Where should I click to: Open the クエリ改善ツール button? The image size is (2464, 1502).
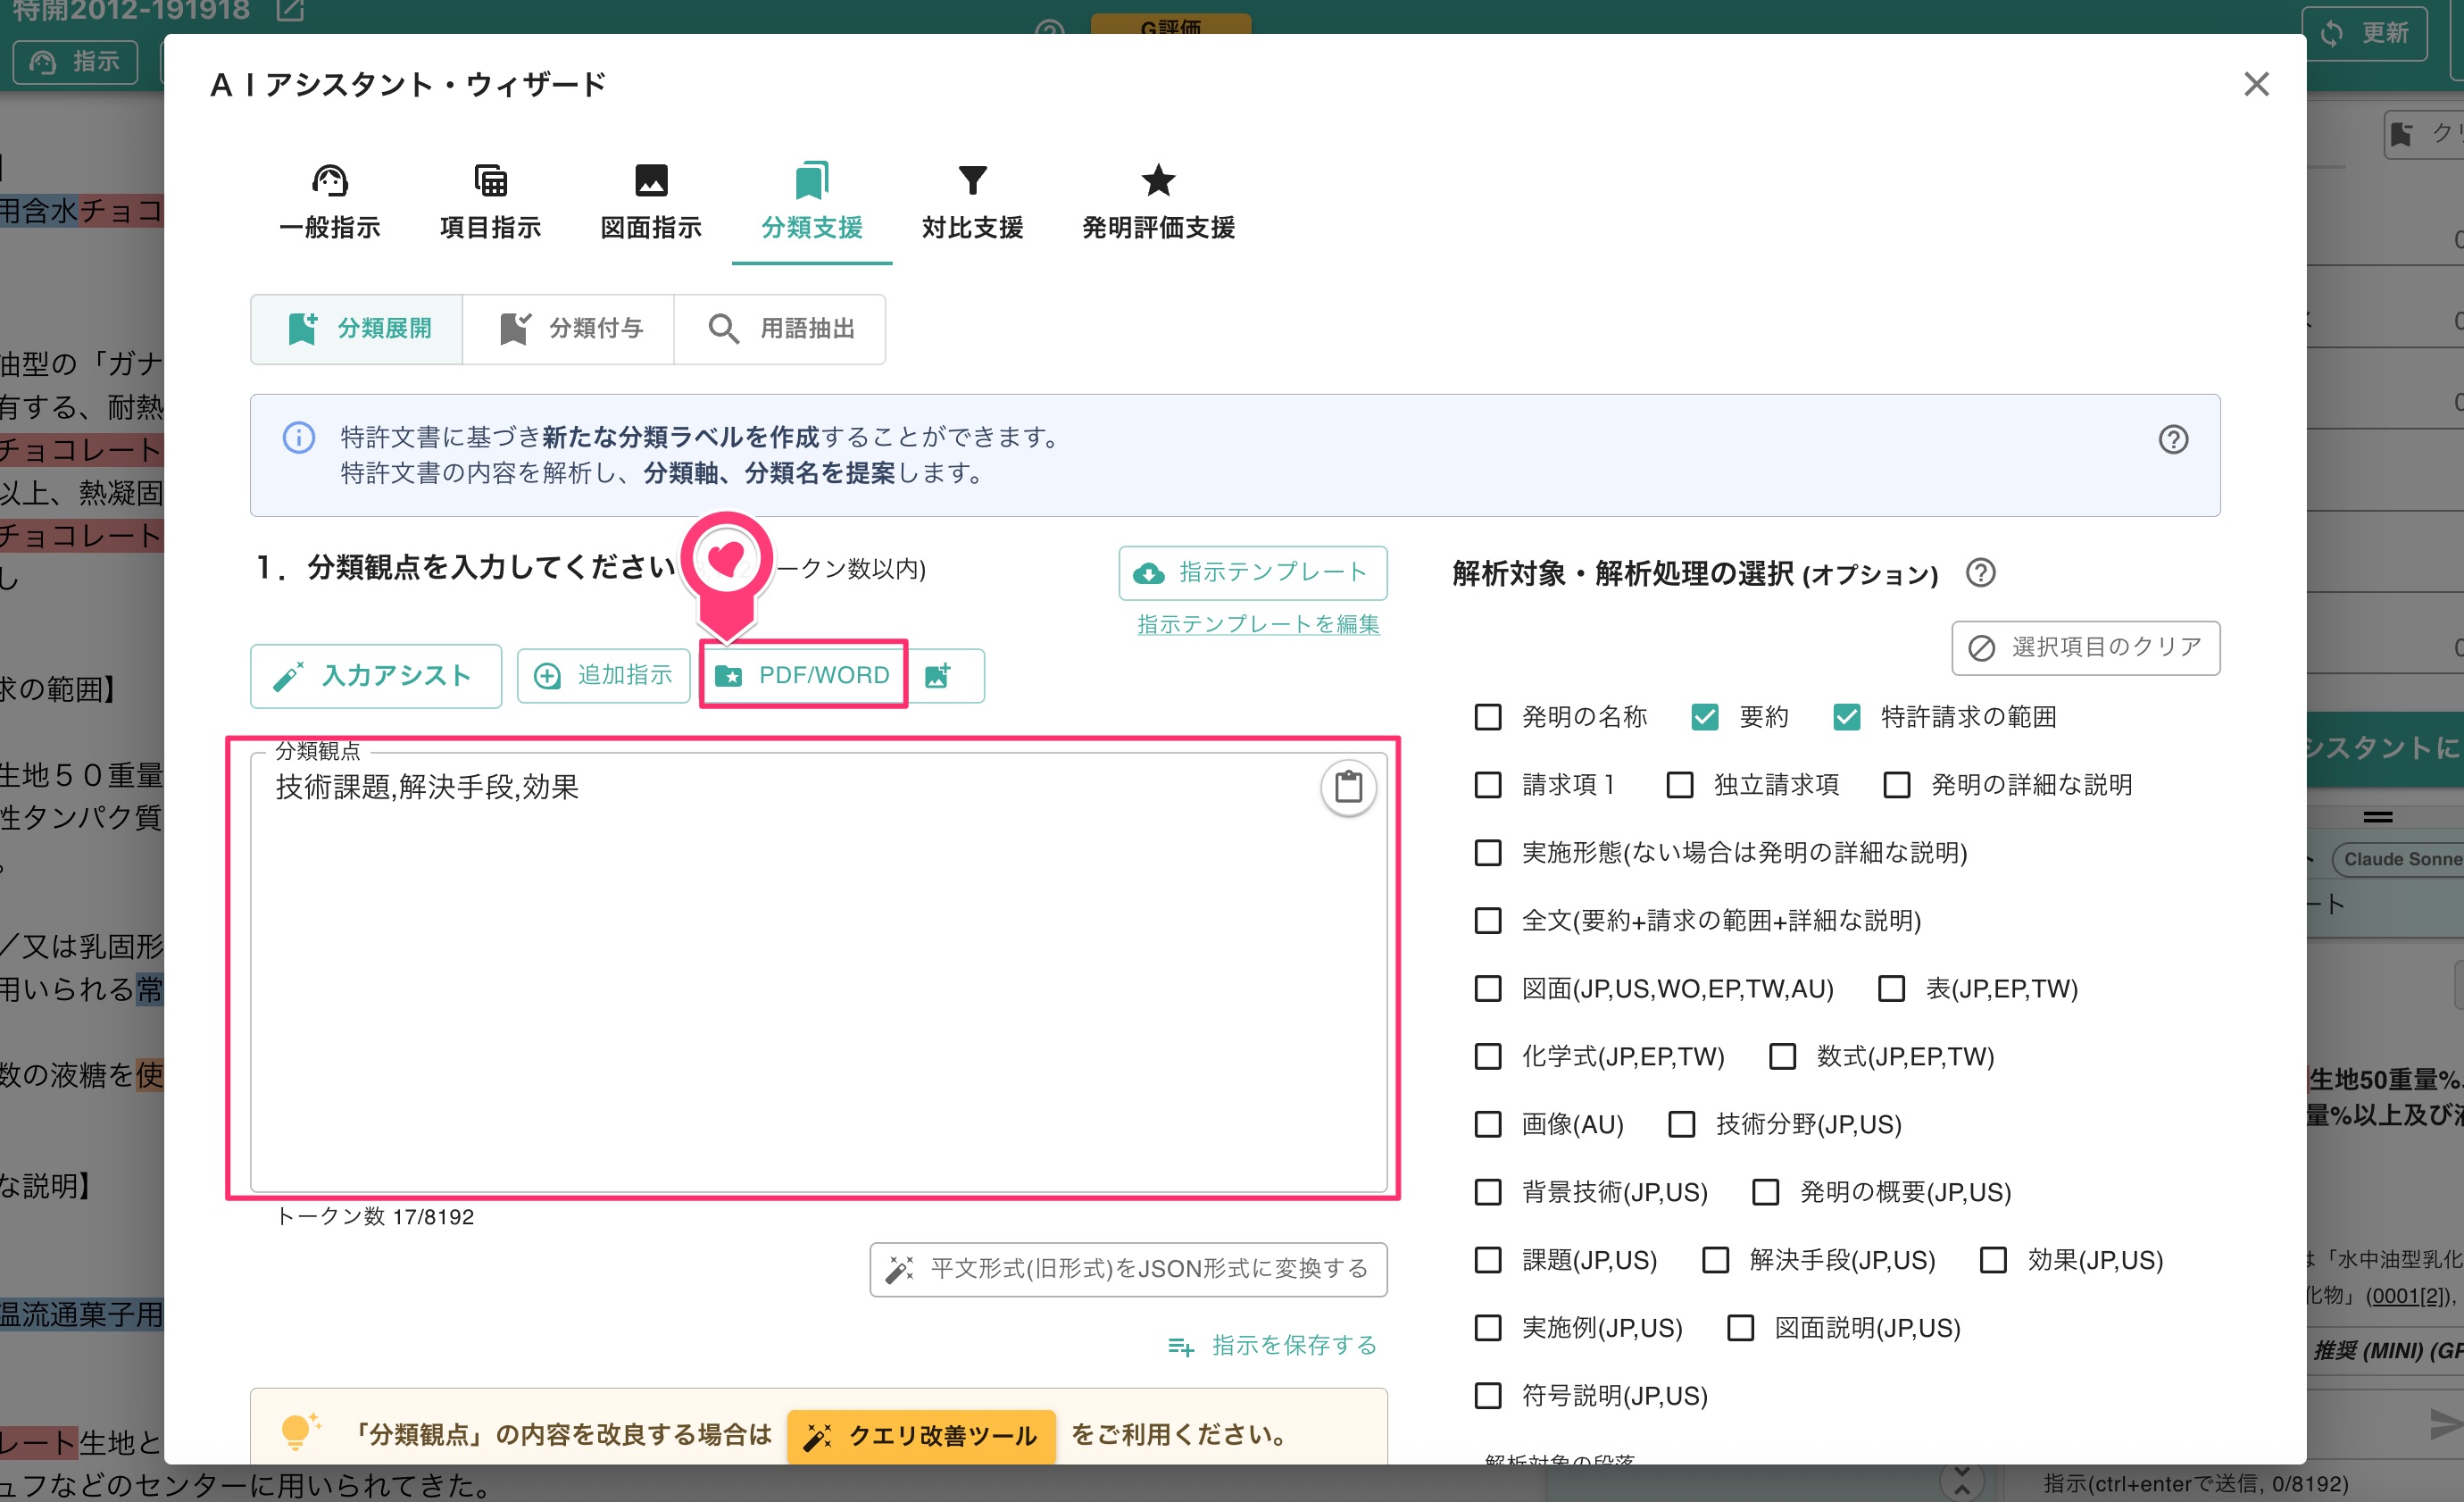921,1436
